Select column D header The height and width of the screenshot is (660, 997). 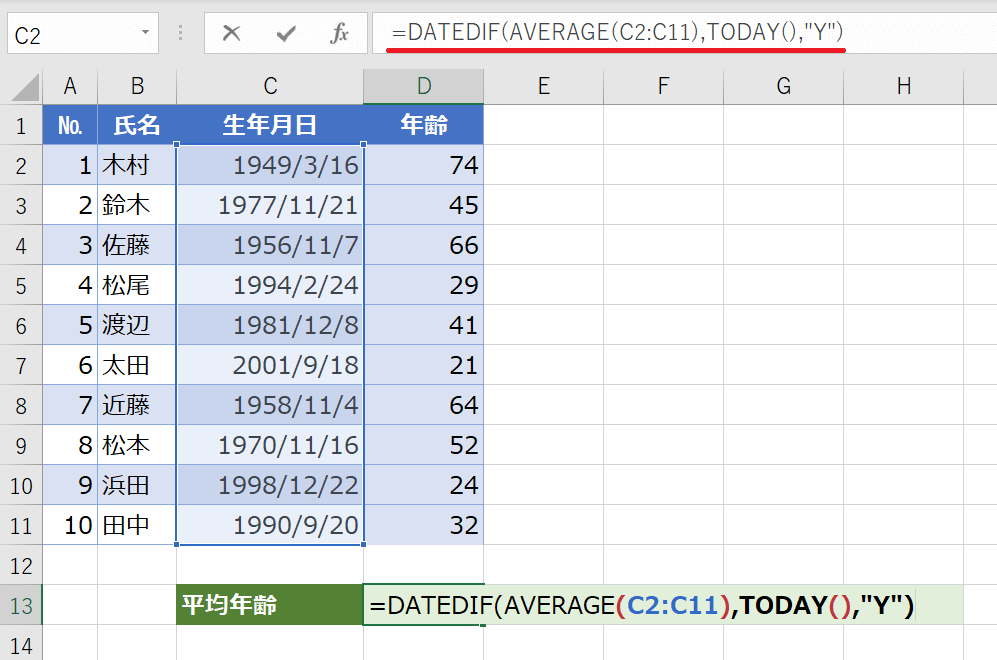pos(423,86)
